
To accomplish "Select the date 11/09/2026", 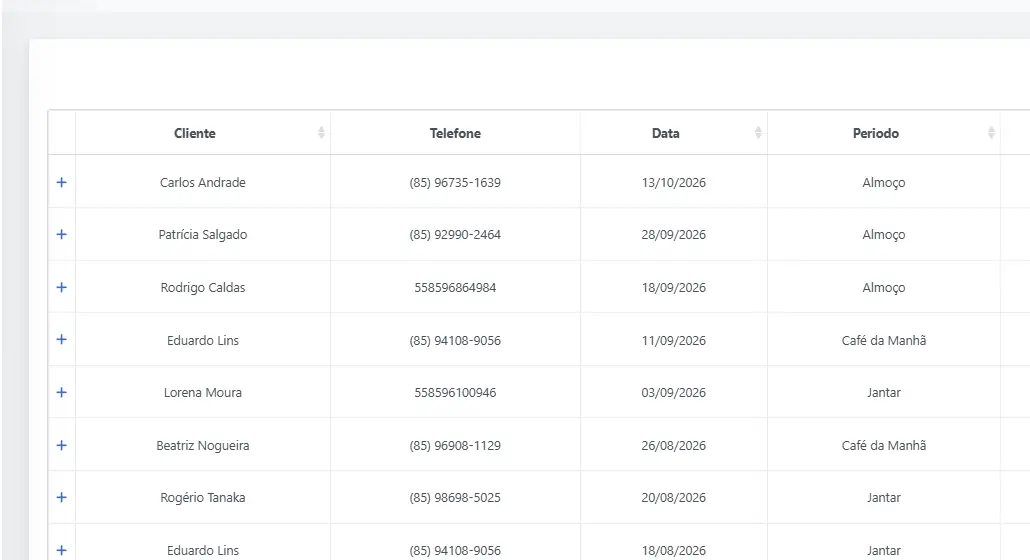I will click(674, 340).
